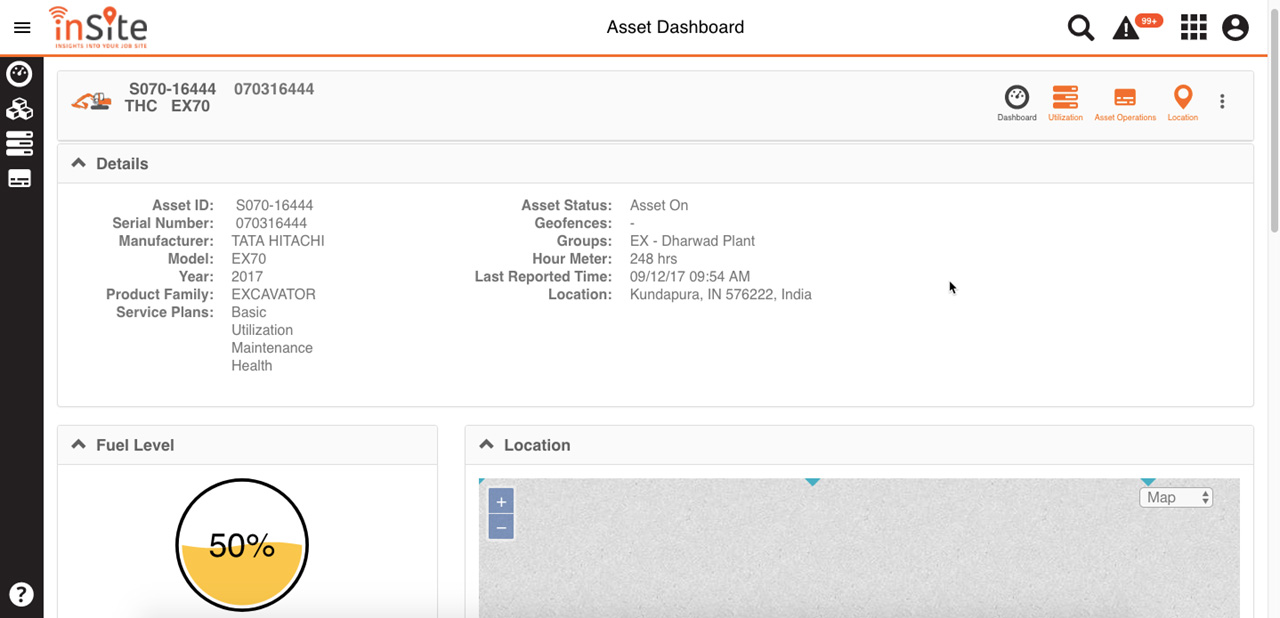Click 'THC' text in the header
Image resolution: width=1280 pixels, height=618 pixels.
pyautogui.click(x=141, y=106)
